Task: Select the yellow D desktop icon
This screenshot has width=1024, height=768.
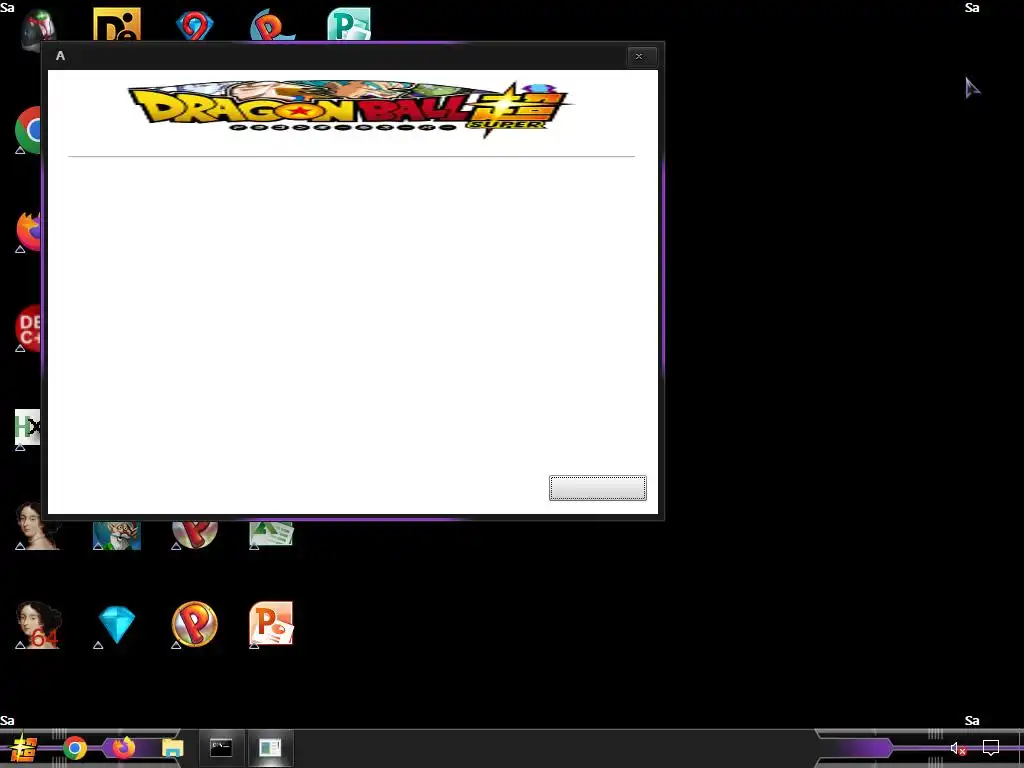Action: pos(117,24)
